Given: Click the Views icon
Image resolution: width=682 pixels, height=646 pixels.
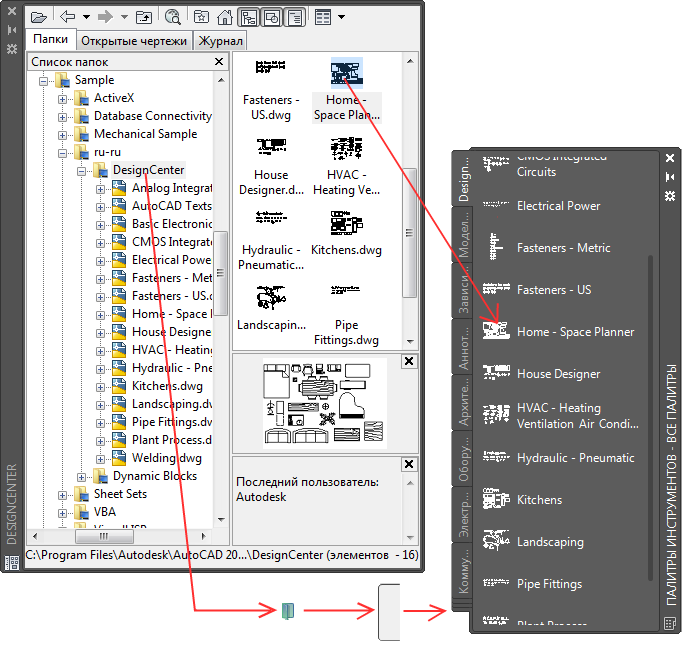Looking at the screenshot, I should point(323,17).
